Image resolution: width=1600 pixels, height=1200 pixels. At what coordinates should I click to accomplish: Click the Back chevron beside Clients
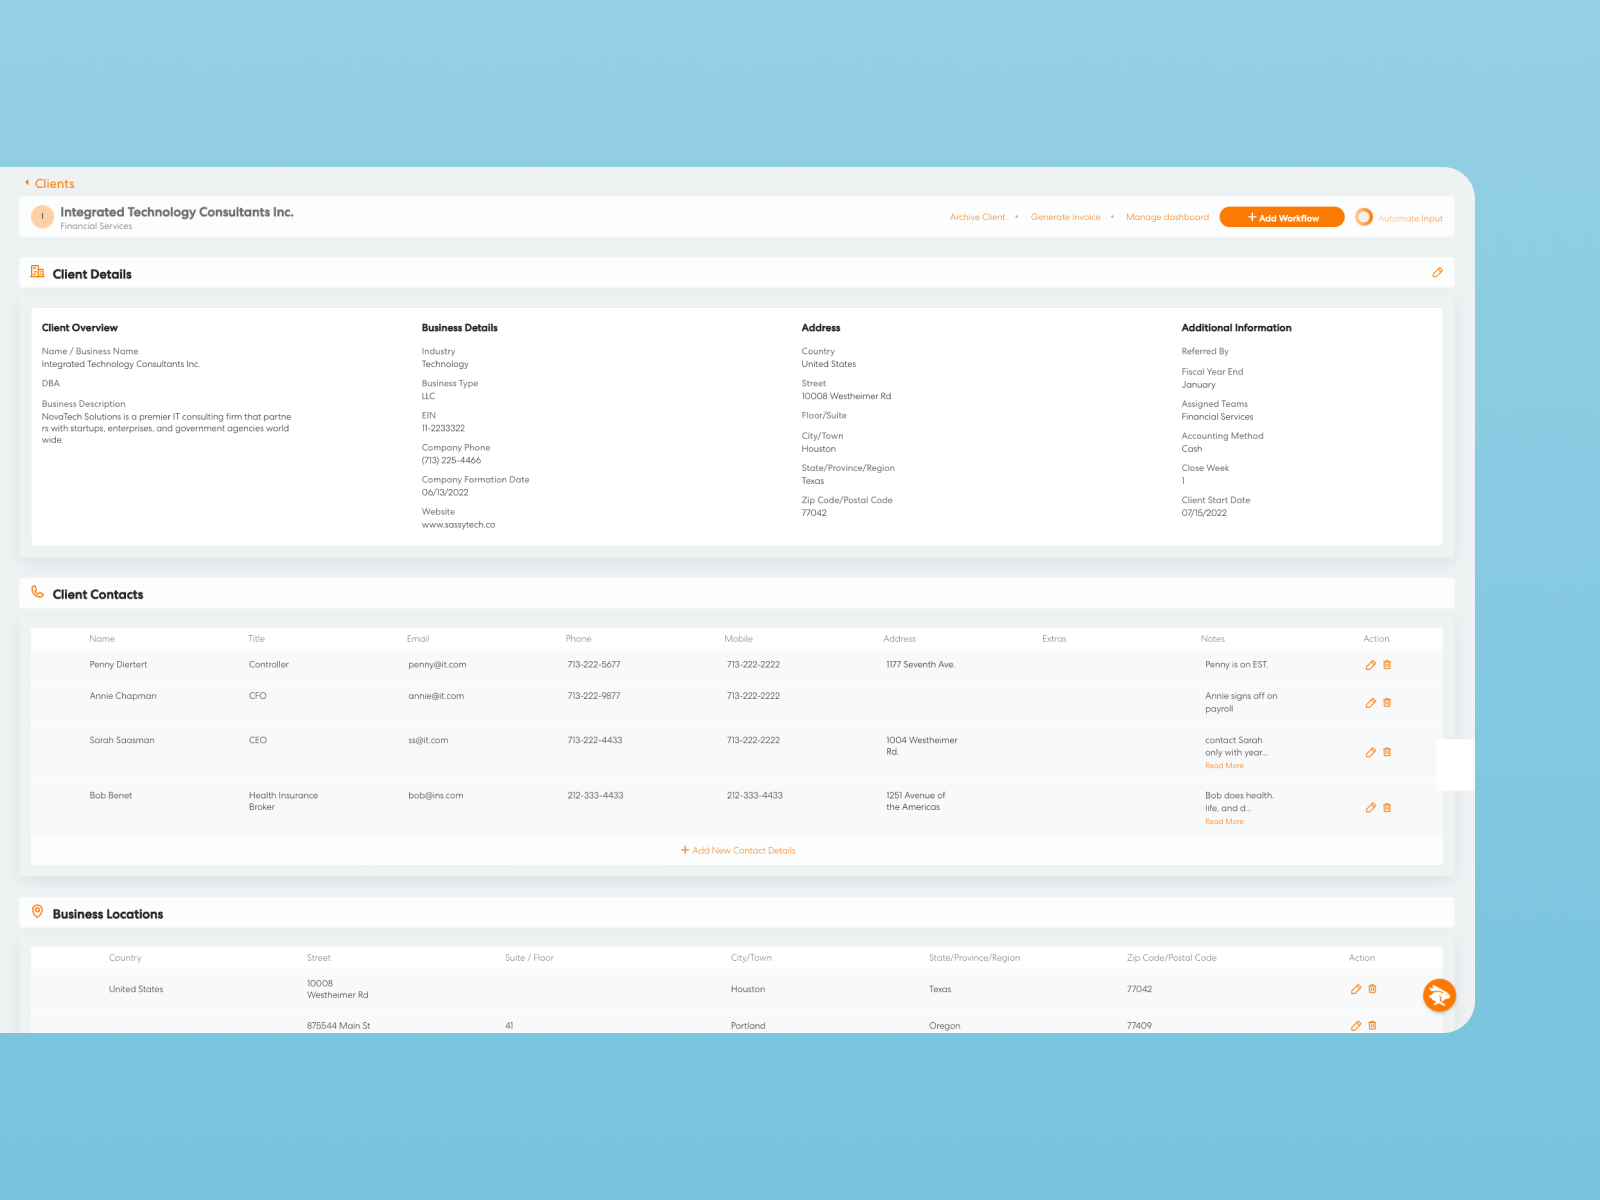tap(27, 183)
